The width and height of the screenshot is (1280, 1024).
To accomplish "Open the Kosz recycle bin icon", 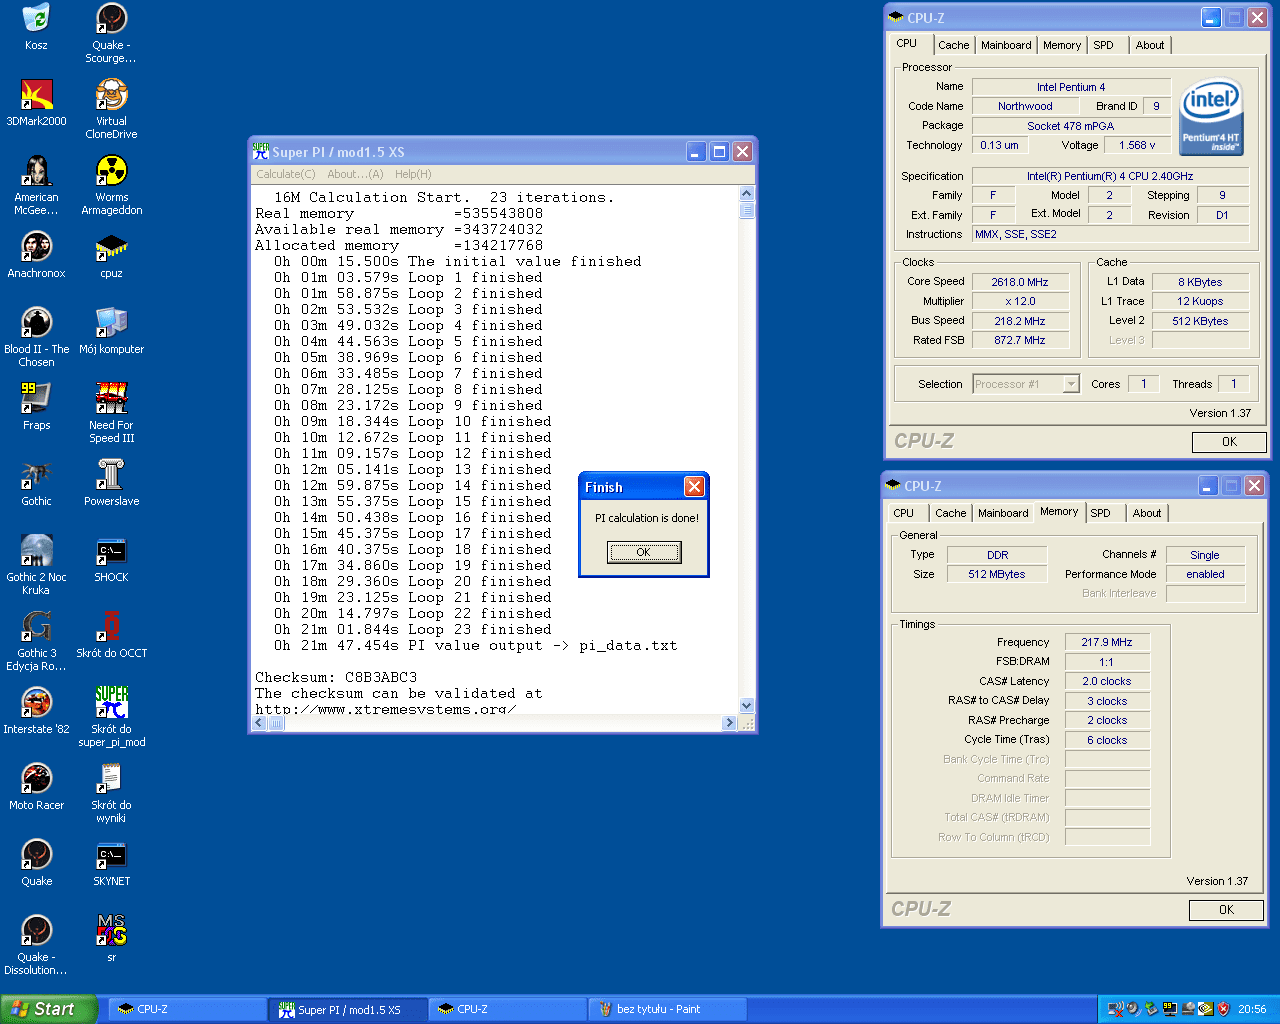I will pyautogui.click(x=36, y=27).
